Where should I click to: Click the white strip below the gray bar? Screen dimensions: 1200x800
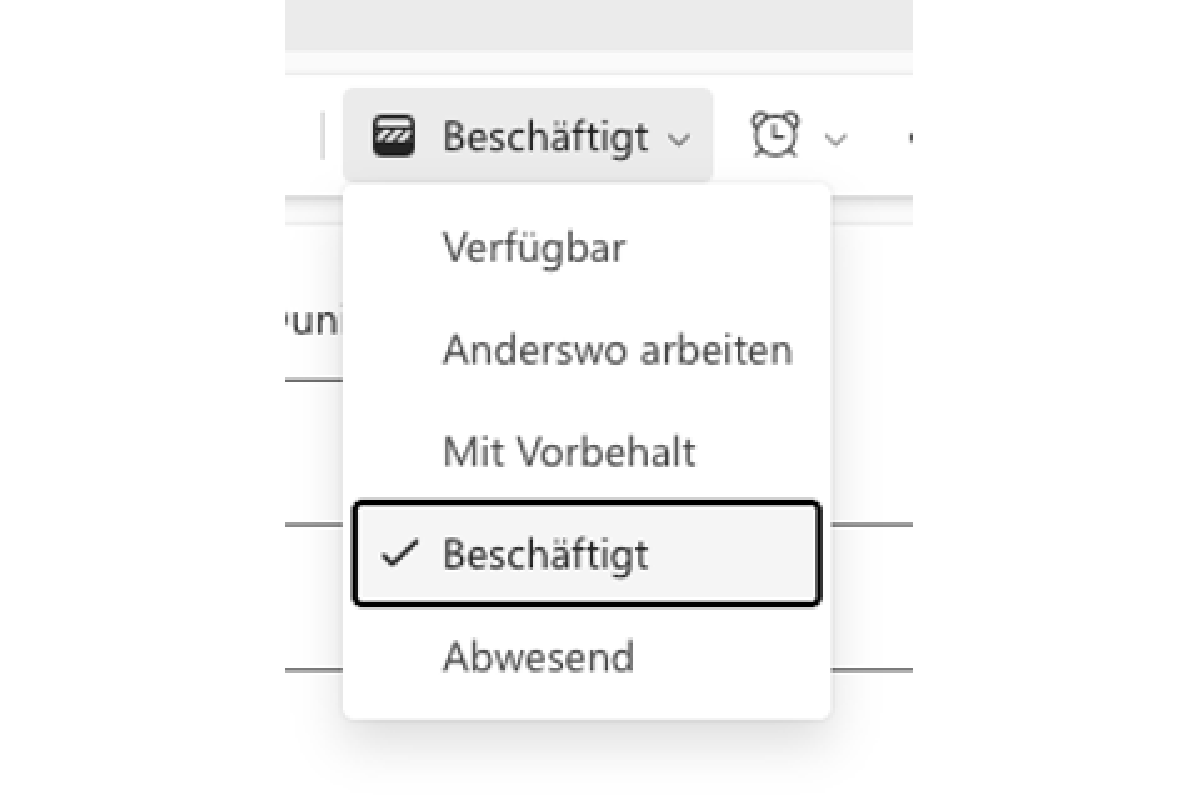[x=599, y=62]
